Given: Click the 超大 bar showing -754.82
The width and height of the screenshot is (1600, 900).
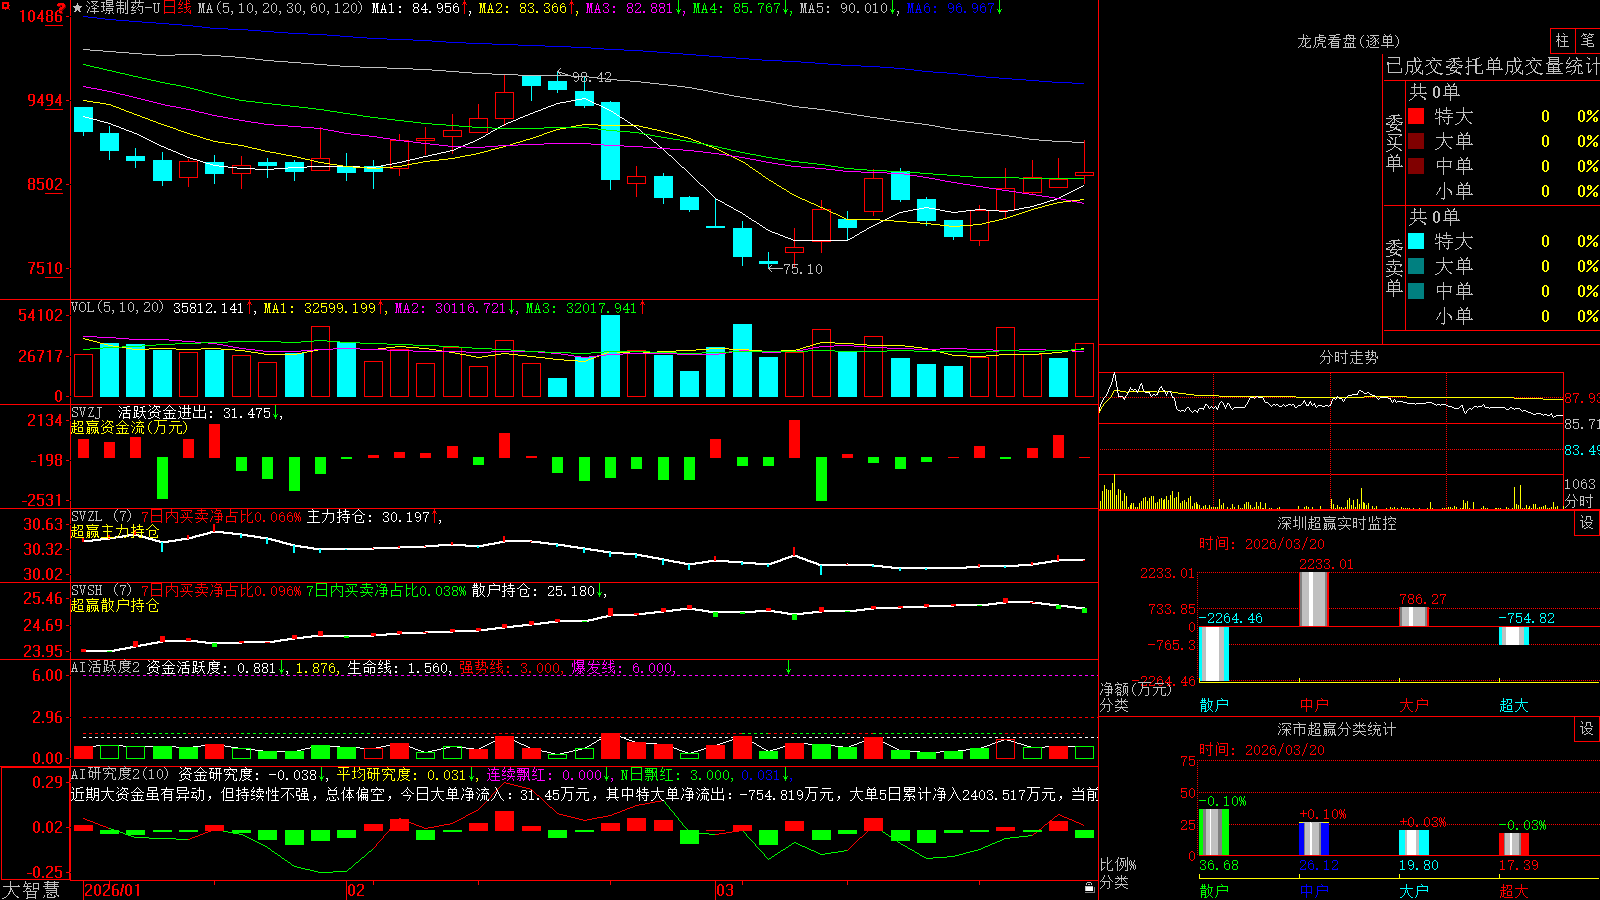Looking at the screenshot, I should (x=1514, y=636).
